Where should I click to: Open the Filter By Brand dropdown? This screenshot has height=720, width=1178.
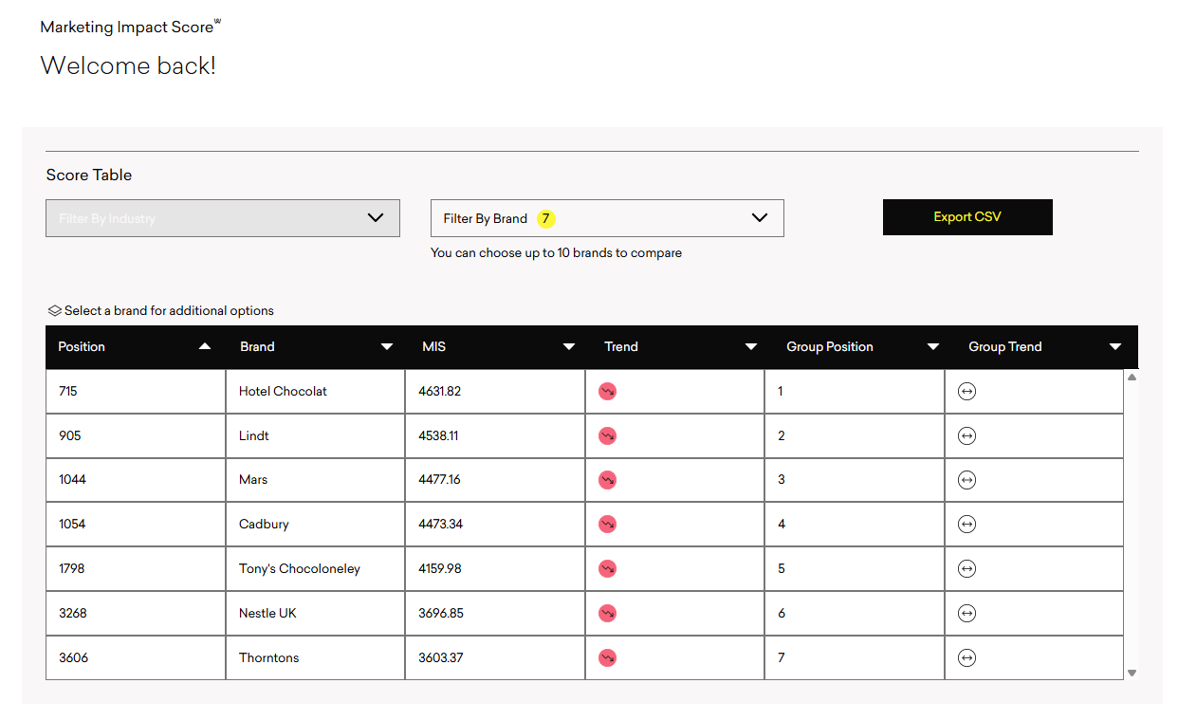point(607,218)
